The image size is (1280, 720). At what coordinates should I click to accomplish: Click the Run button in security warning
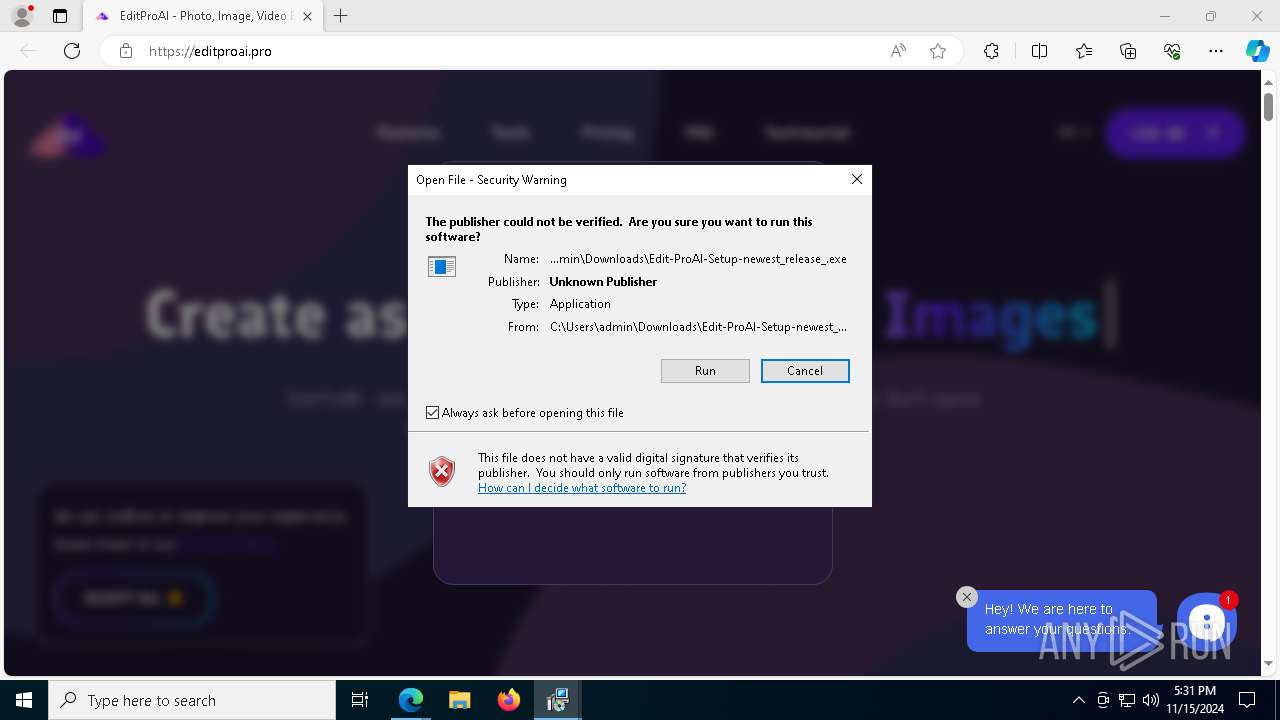[x=705, y=371]
